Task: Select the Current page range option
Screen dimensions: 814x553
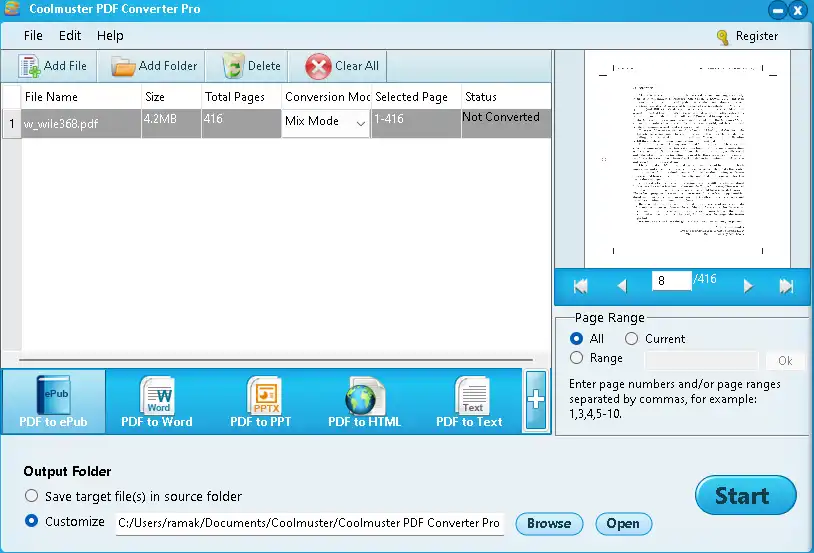Action: point(632,339)
